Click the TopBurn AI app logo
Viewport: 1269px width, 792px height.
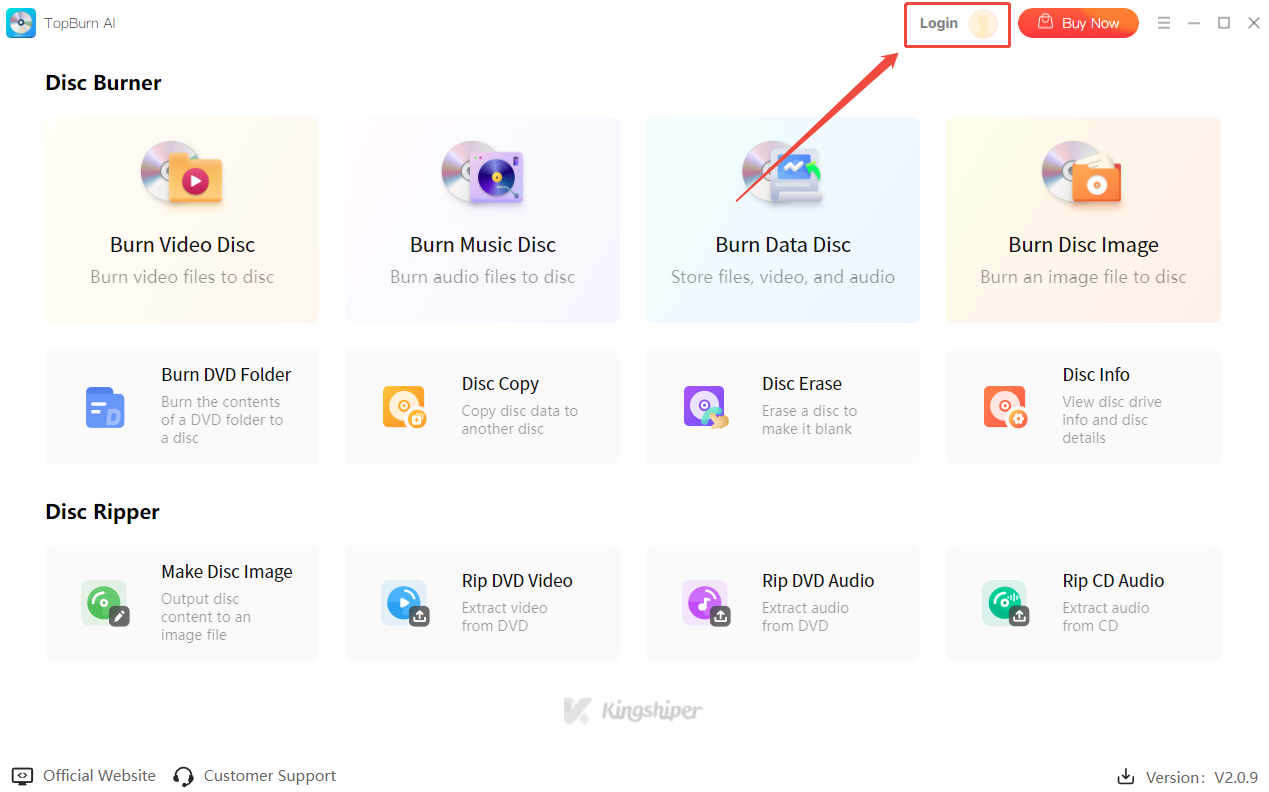tap(21, 23)
